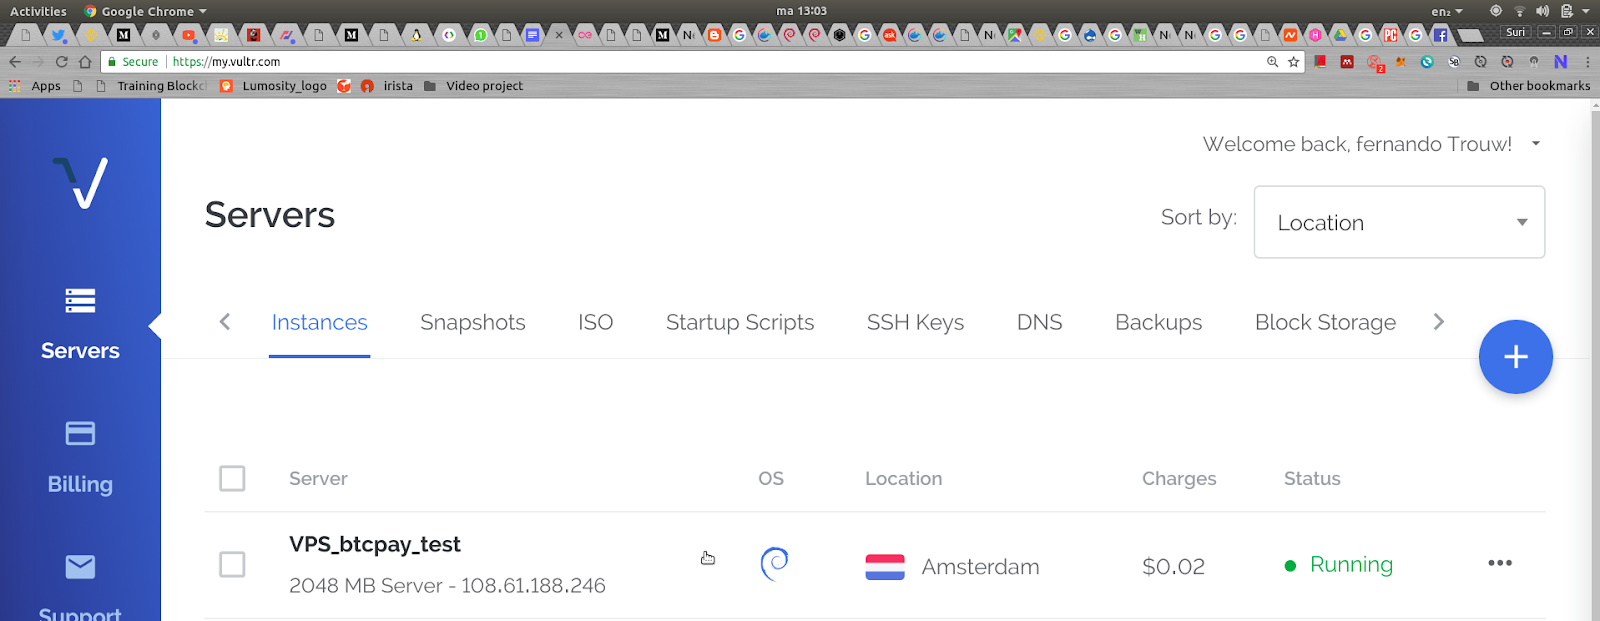Open the Google Chrome app menu in the top bar
This screenshot has width=1600, height=621.
tap(146, 11)
